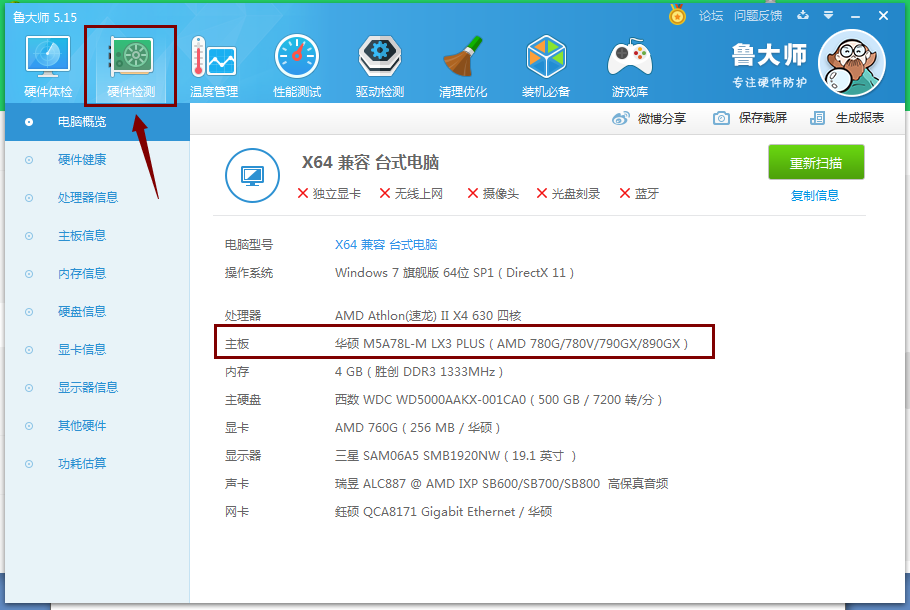Click the bullet icon beside 硬盘信息
This screenshot has width=910, height=610.
(x=29, y=312)
